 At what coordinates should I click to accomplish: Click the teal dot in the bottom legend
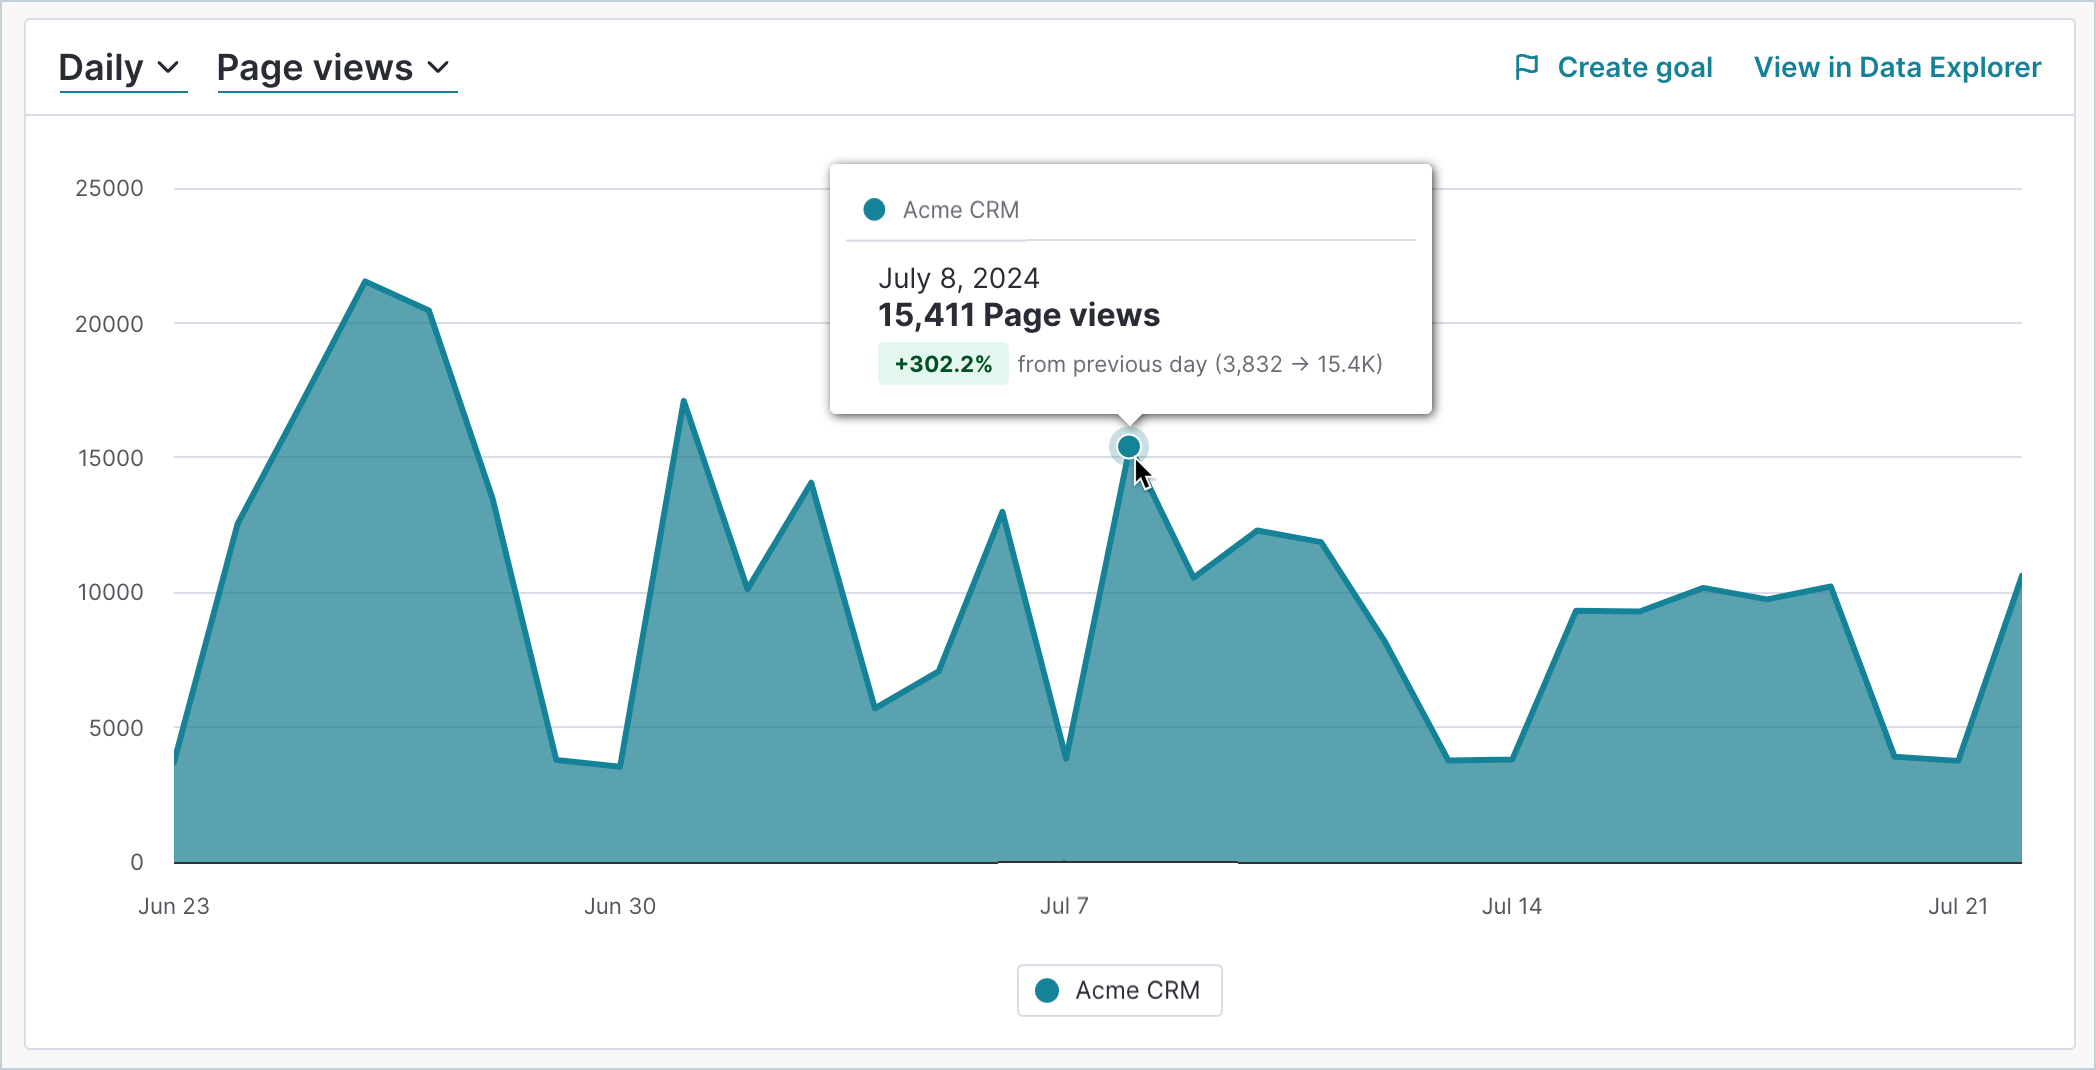click(x=1047, y=990)
